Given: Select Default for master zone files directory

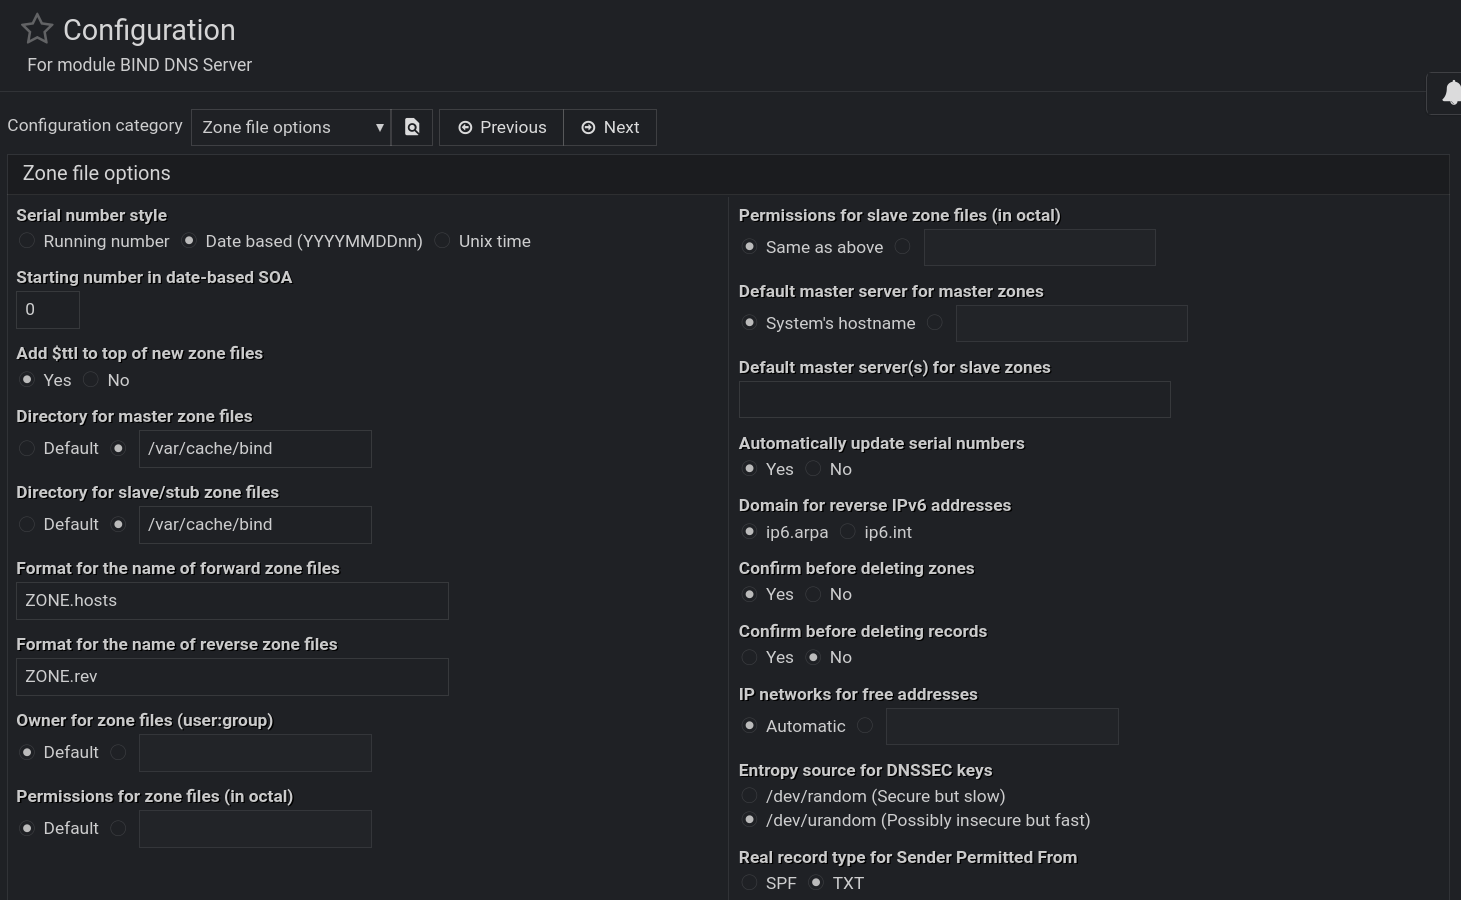Looking at the screenshot, I should (27, 448).
